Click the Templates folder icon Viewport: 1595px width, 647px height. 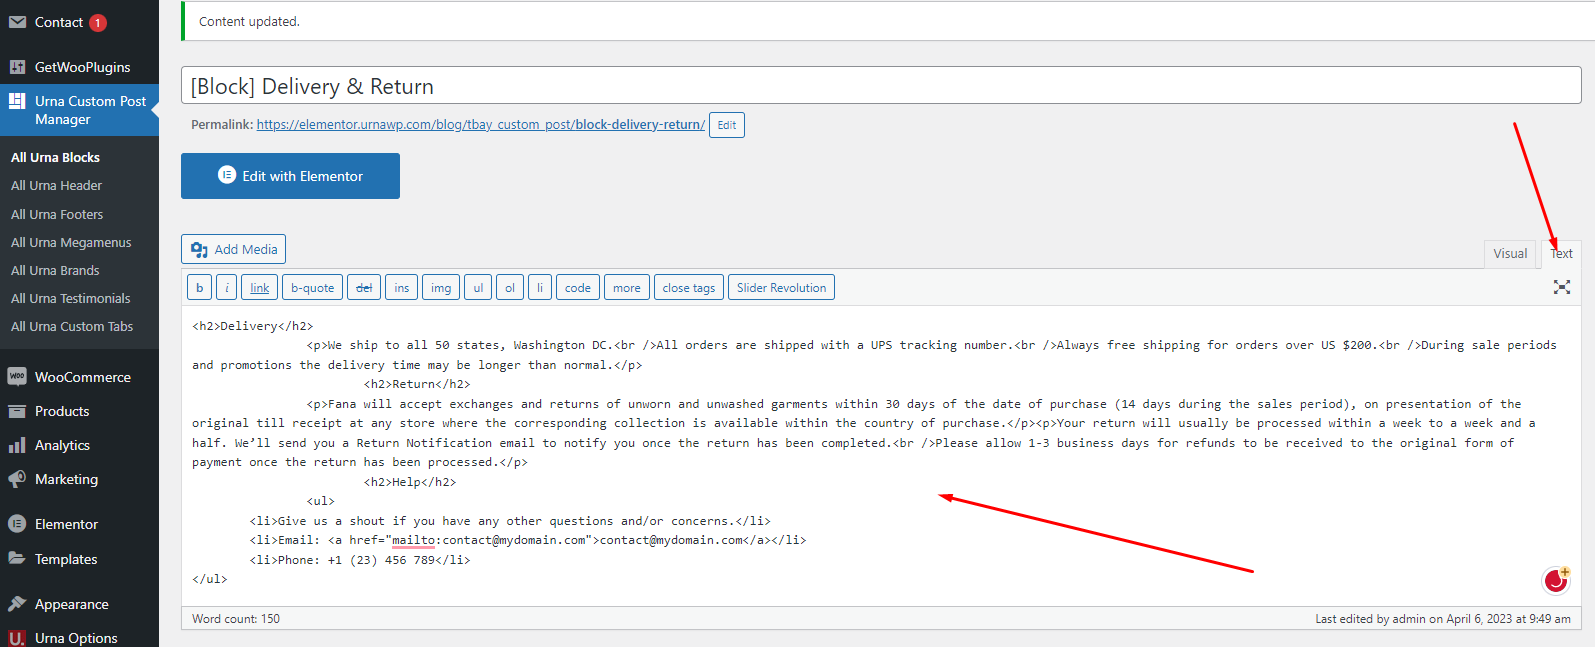[17, 559]
